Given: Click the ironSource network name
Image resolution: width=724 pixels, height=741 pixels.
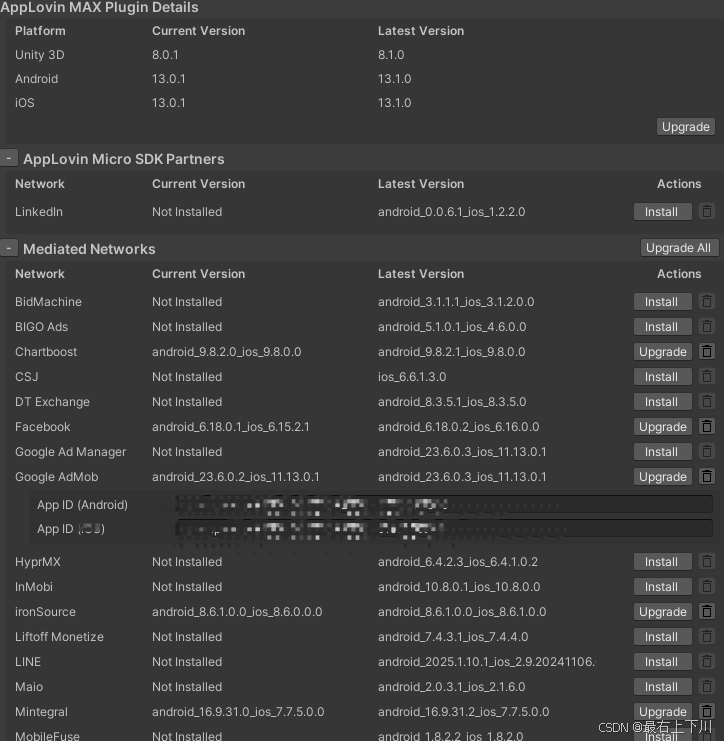Looking at the screenshot, I should click(x=45, y=612).
